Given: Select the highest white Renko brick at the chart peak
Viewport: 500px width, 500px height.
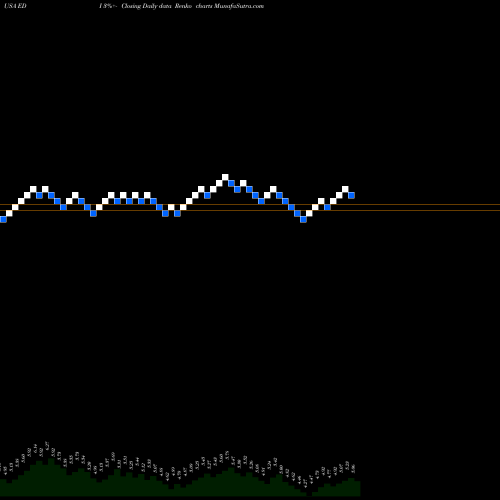Looking at the screenshot, I should tap(225, 177).
